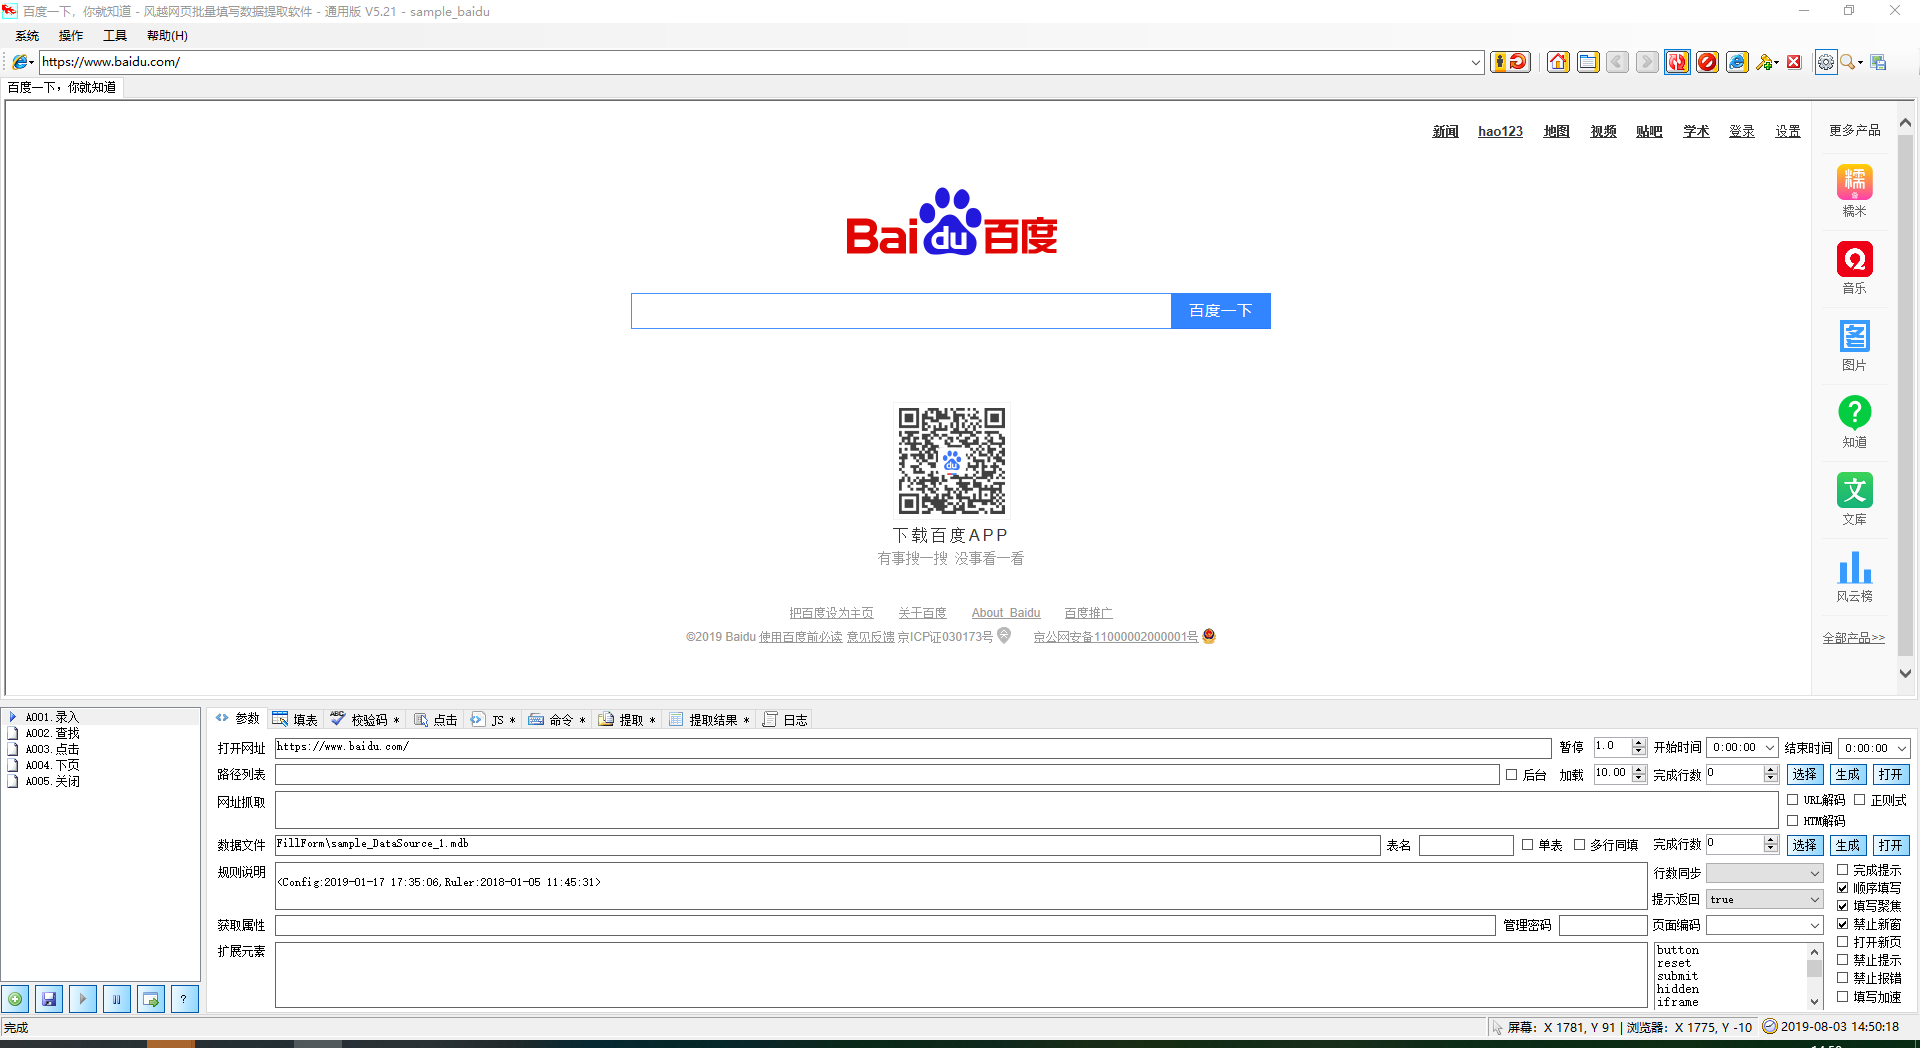
Task: Click the 百度一下 search button
Action: (x=1220, y=311)
